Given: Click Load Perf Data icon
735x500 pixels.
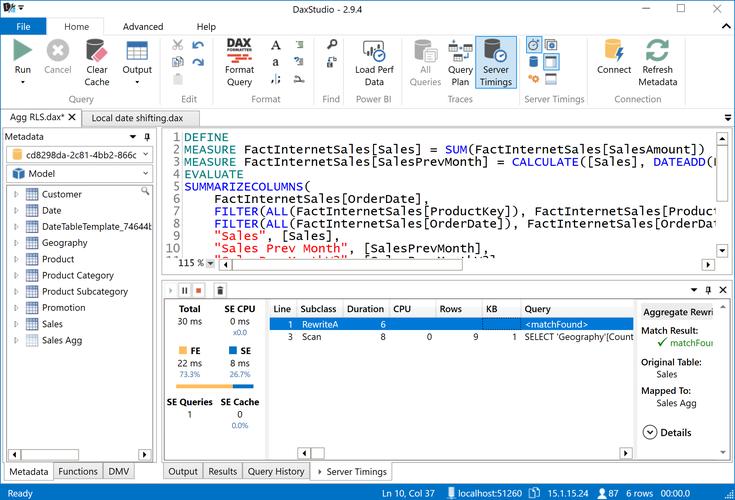Looking at the screenshot, I should click(374, 52).
